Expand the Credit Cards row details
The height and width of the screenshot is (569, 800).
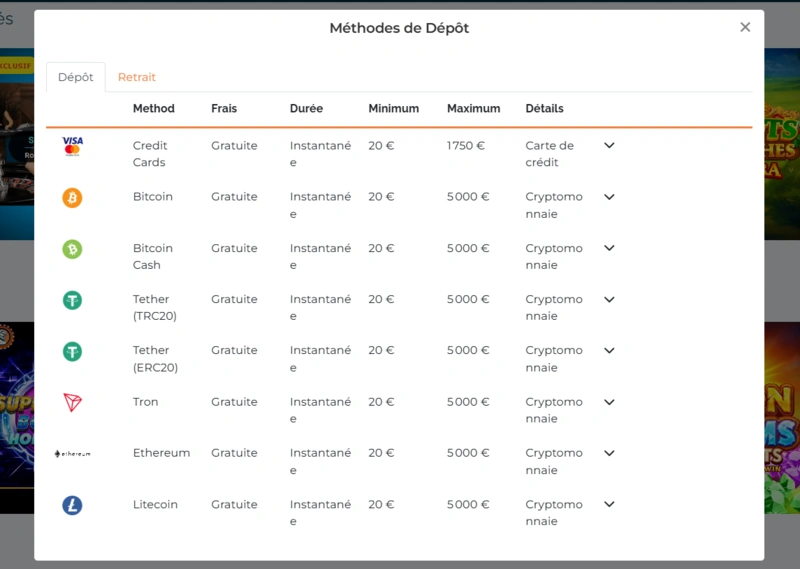[609, 146]
